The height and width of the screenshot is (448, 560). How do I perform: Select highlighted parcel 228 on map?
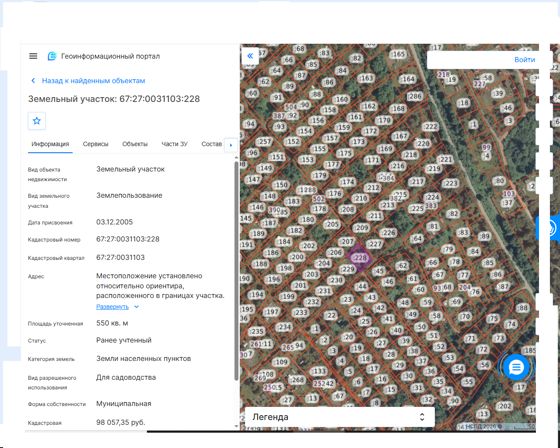click(x=359, y=258)
